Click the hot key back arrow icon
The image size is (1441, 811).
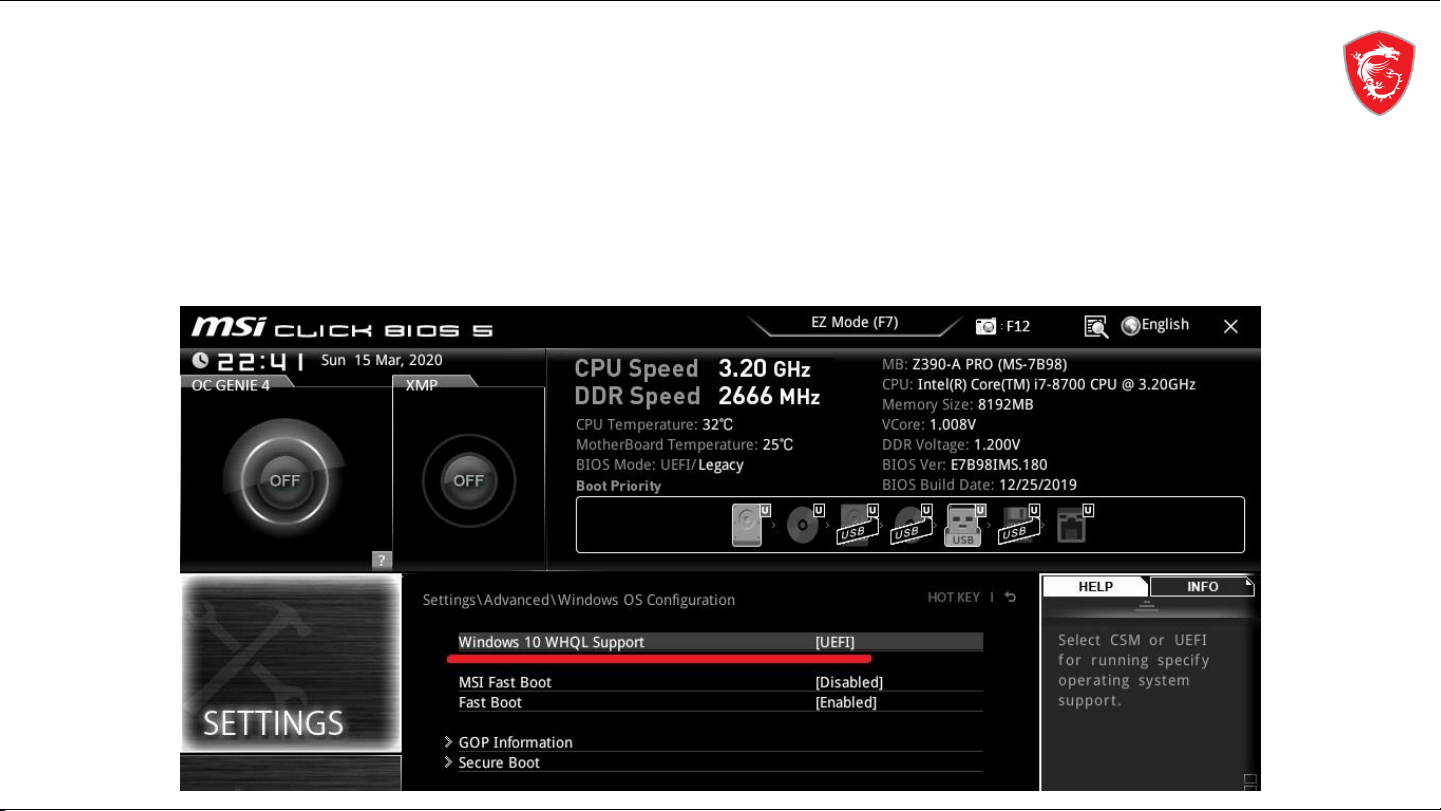pos(1010,598)
